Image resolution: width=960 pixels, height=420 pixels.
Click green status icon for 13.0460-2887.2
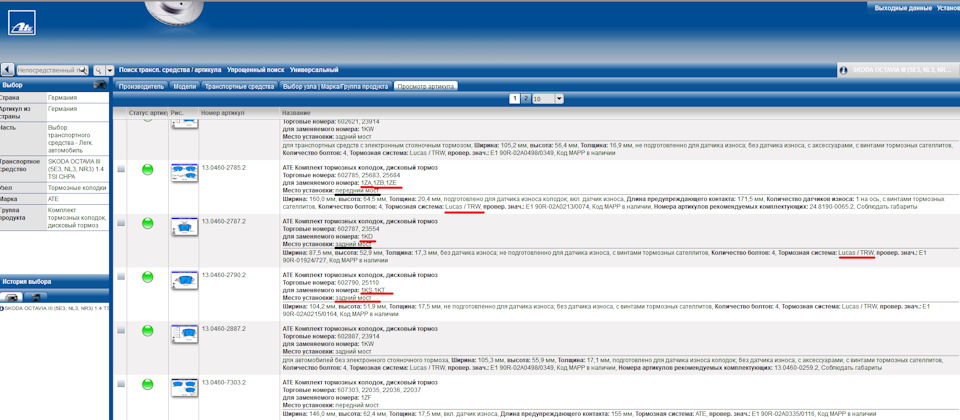147,330
